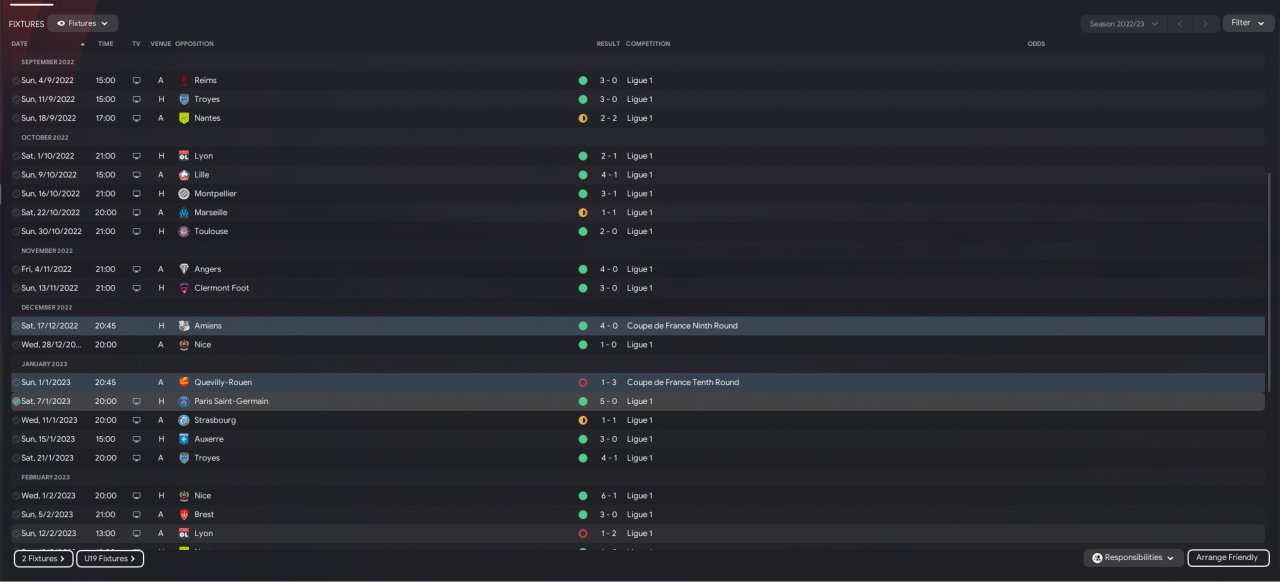This screenshot has height=582, width=1280.
Task: Click the Marseille club logo
Action: pyautogui.click(x=184, y=213)
